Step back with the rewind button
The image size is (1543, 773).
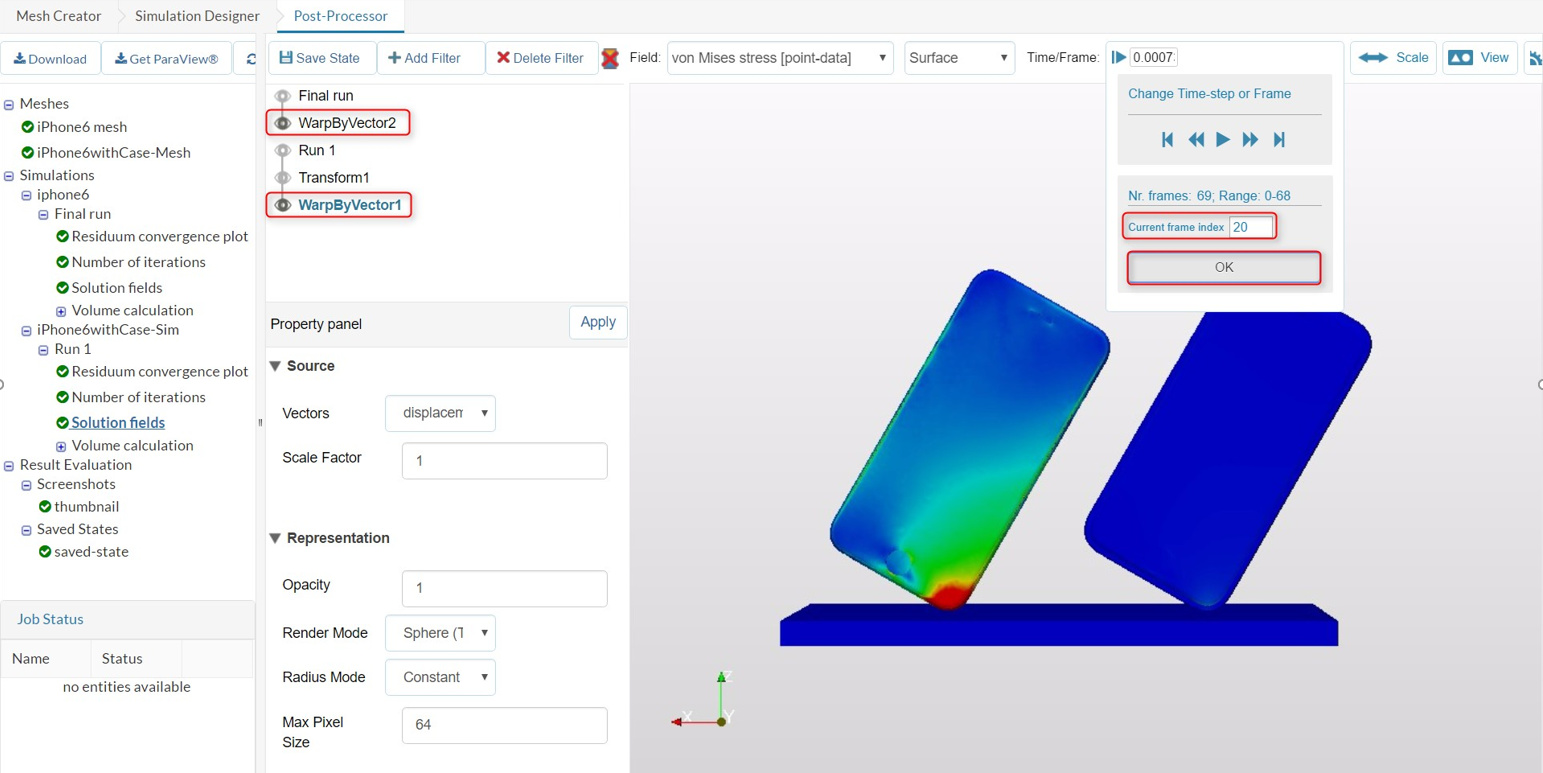pyautogui.click(x=1196, y=140)
